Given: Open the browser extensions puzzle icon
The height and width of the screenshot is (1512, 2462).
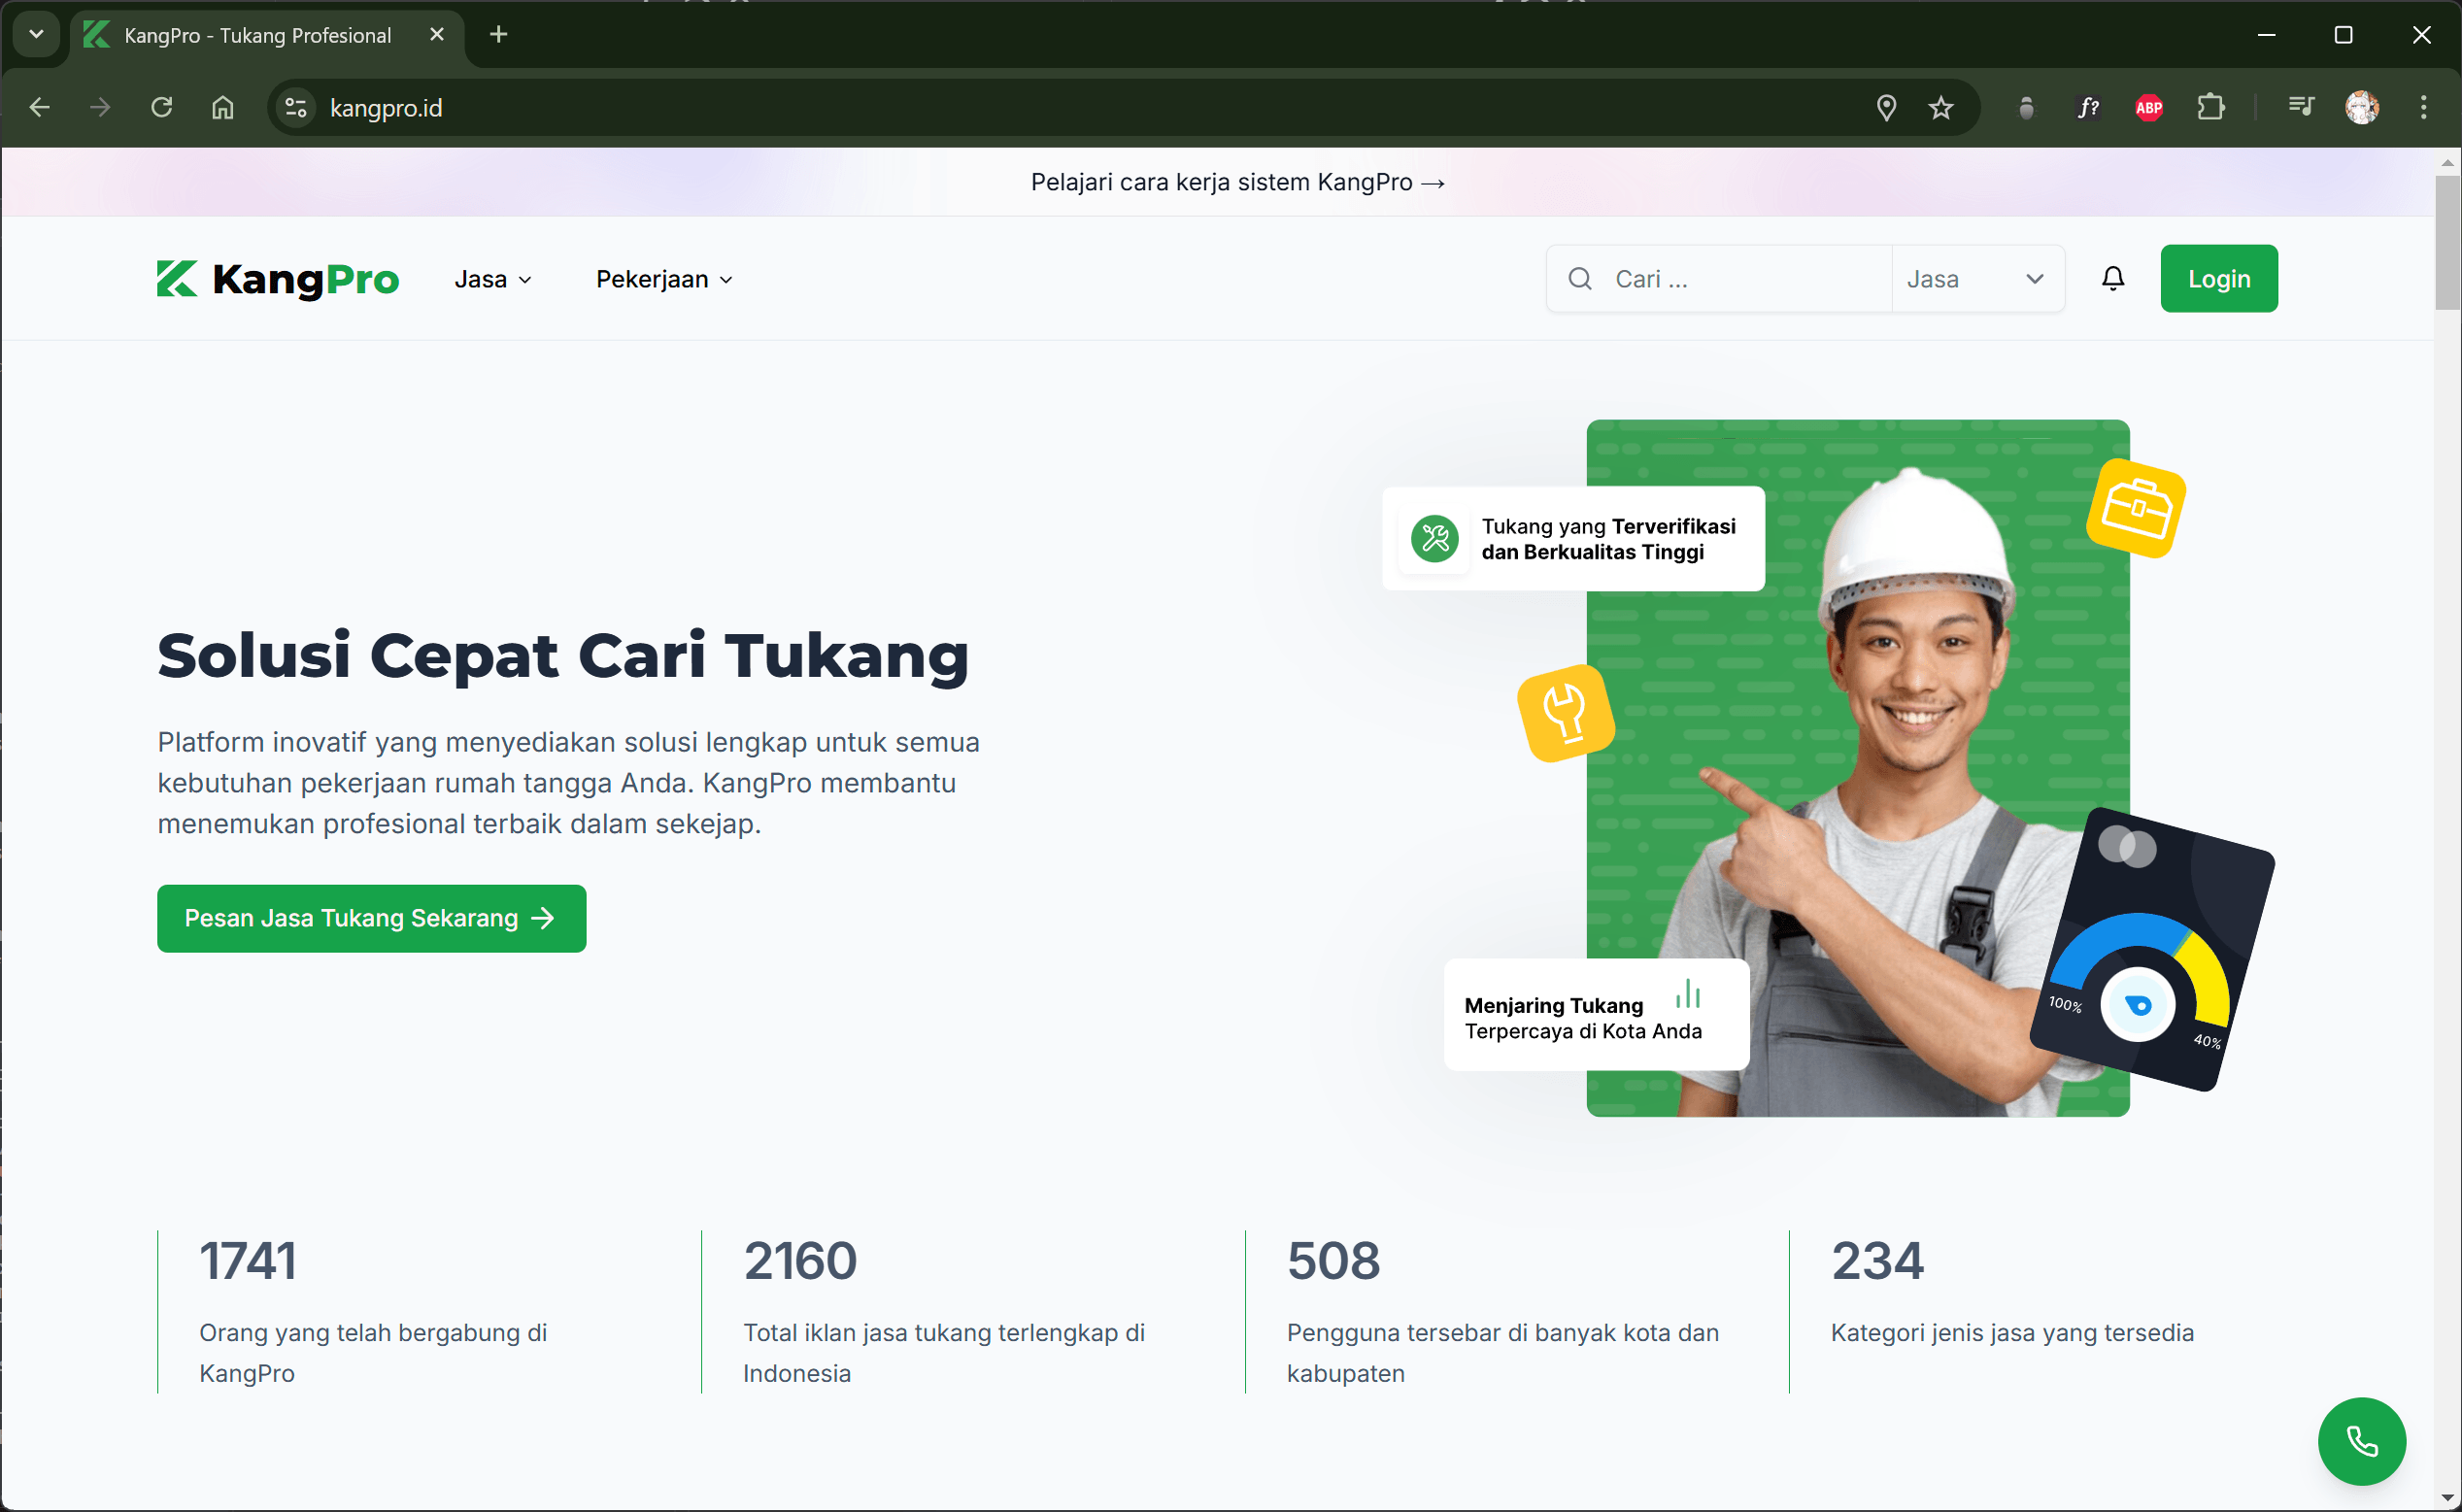Looking at the screenshot, I should pos(2211,107).
